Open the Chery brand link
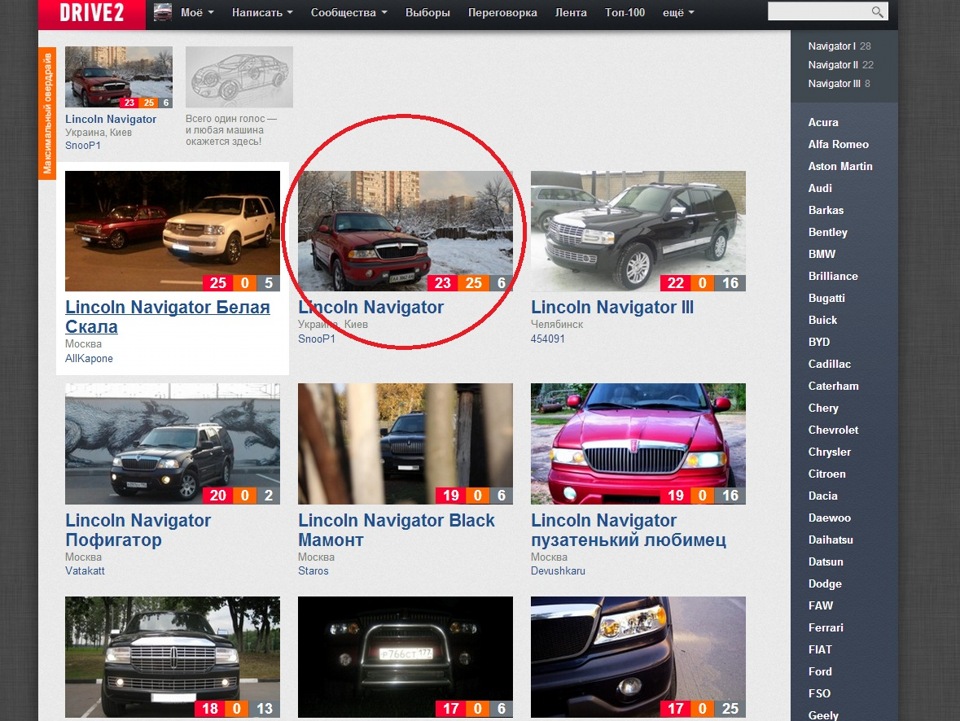 tap(823, 408)
